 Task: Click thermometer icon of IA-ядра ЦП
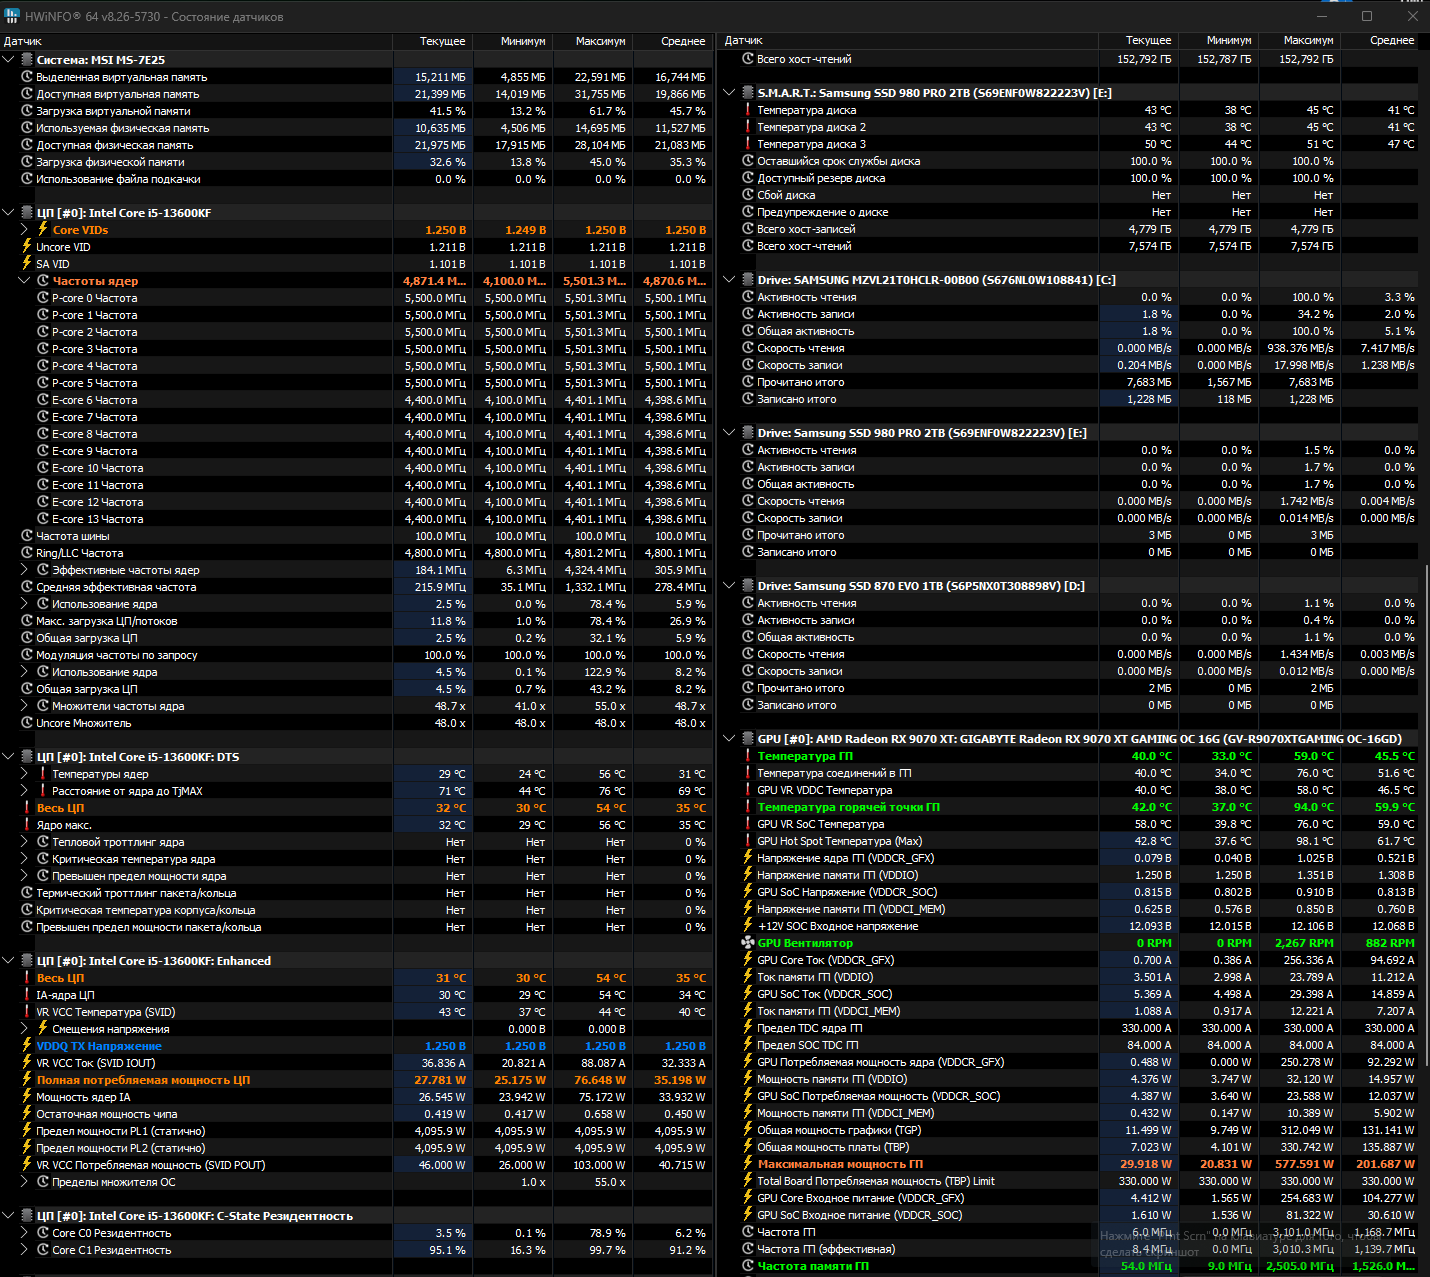click(x=27, y=995)
